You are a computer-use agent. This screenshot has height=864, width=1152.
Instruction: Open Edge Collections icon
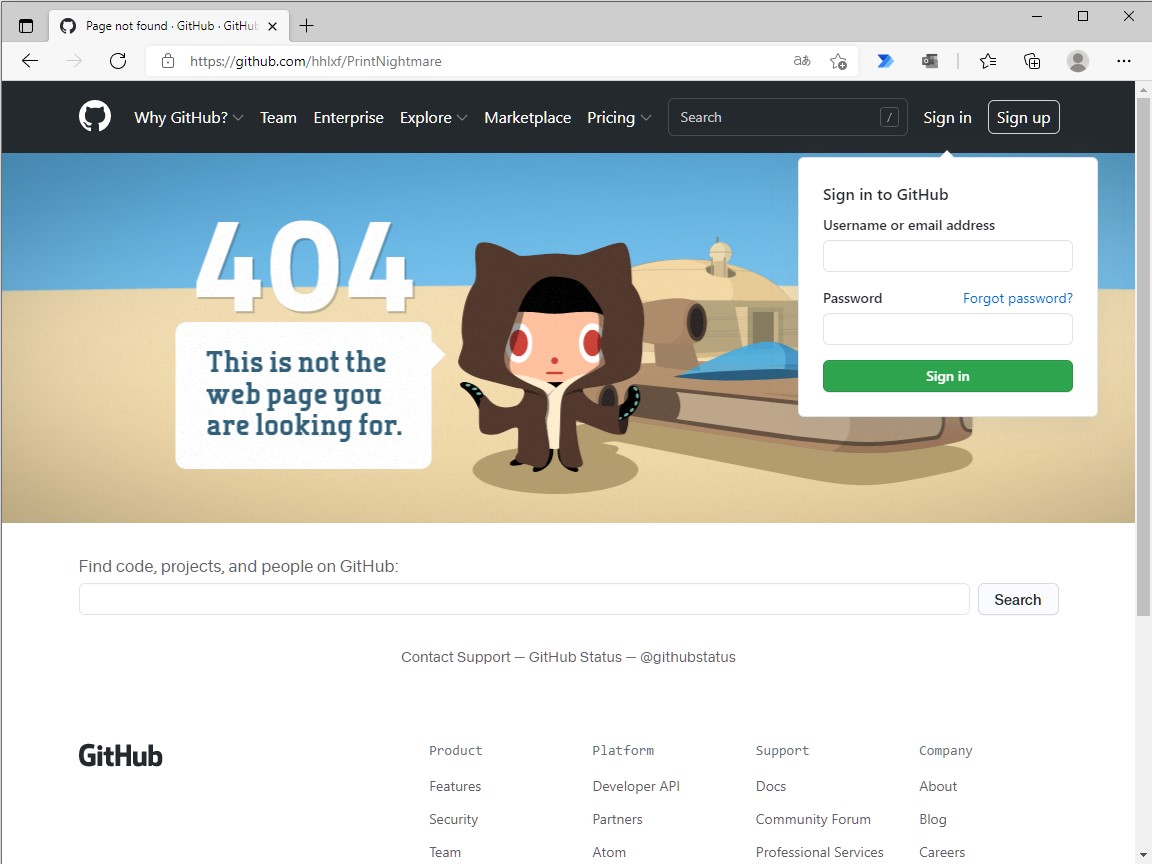(x=1031, y=61)
